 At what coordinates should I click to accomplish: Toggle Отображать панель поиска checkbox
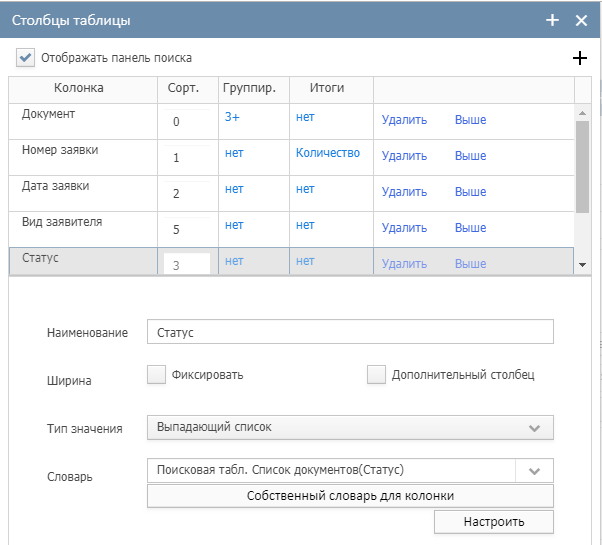tap(26, 58)
